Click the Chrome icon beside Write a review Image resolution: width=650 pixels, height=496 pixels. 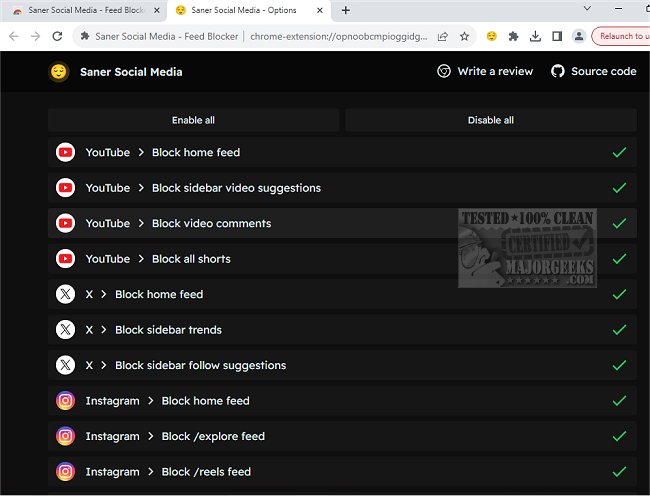pyautogui.click(x=444, y=71)
